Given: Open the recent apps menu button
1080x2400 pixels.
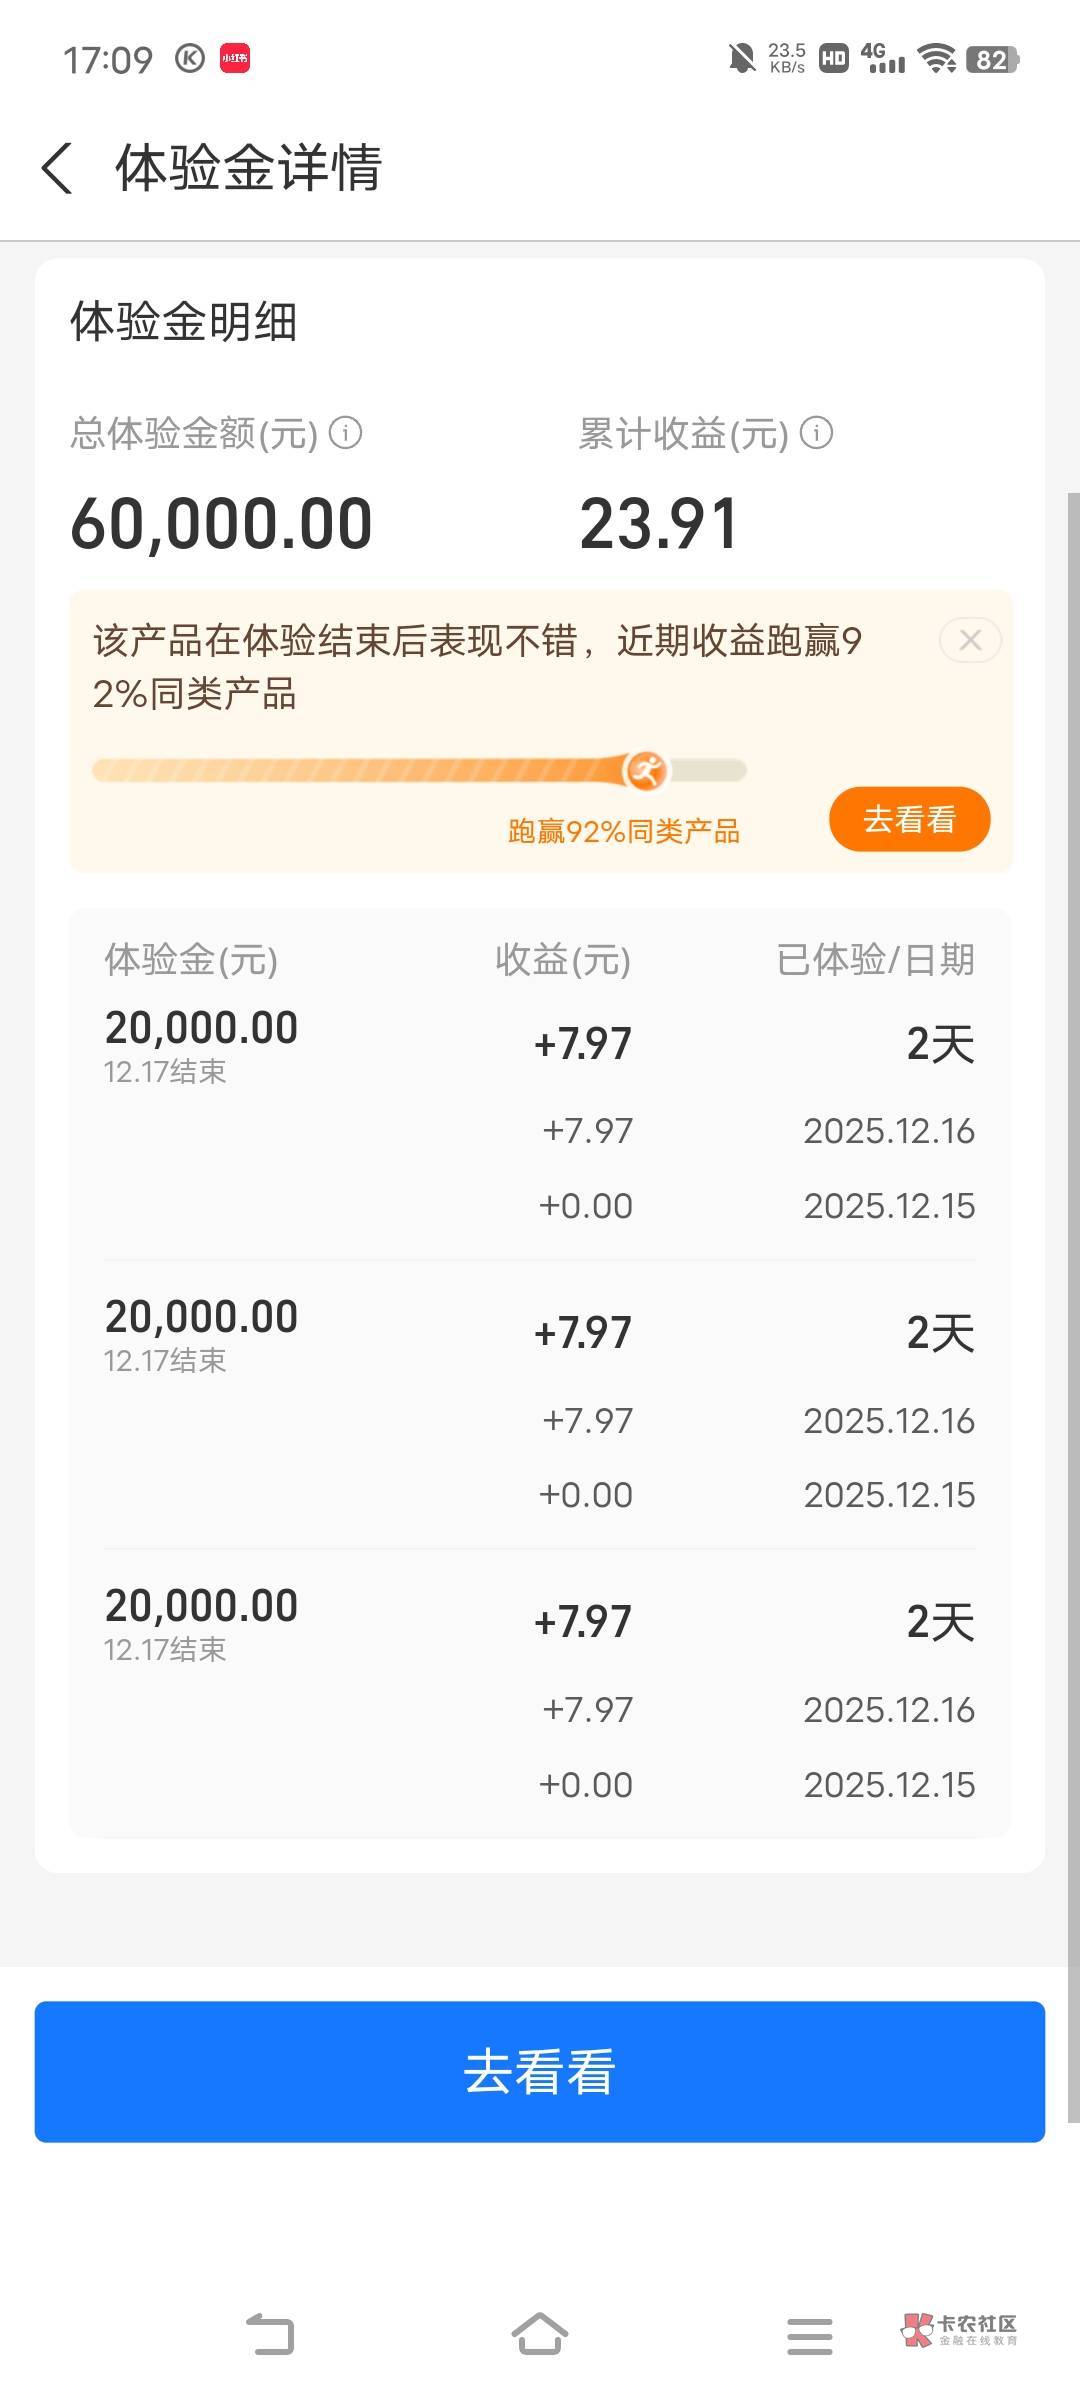Looking at the screenshot, I should (x=809, y=2336).
